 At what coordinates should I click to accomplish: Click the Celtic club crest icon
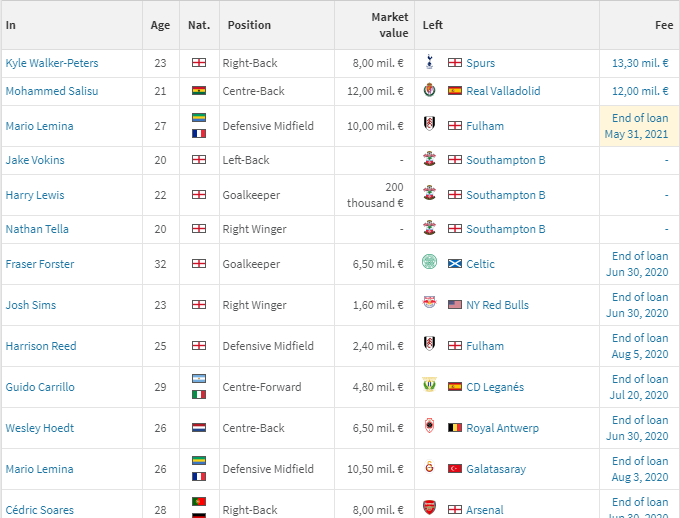pos(429,263)
